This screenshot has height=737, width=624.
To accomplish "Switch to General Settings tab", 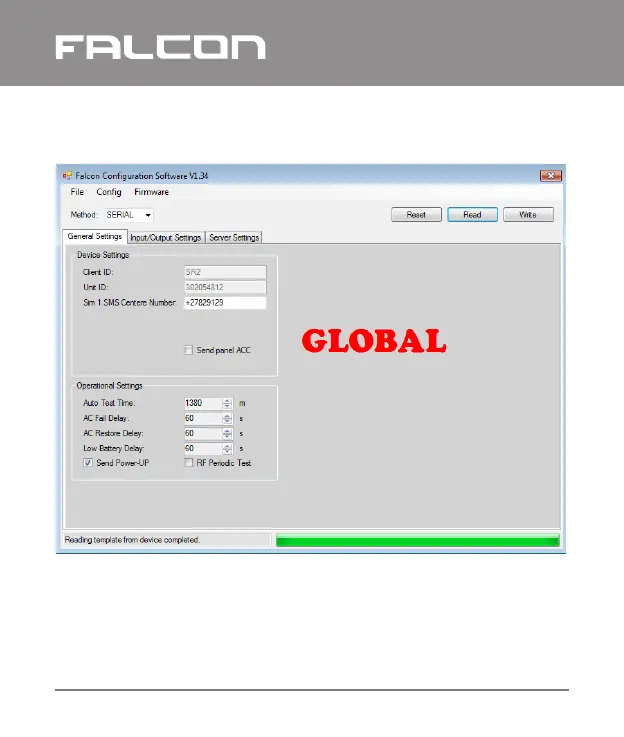I will pyautogui.click(x=95, y=236).
